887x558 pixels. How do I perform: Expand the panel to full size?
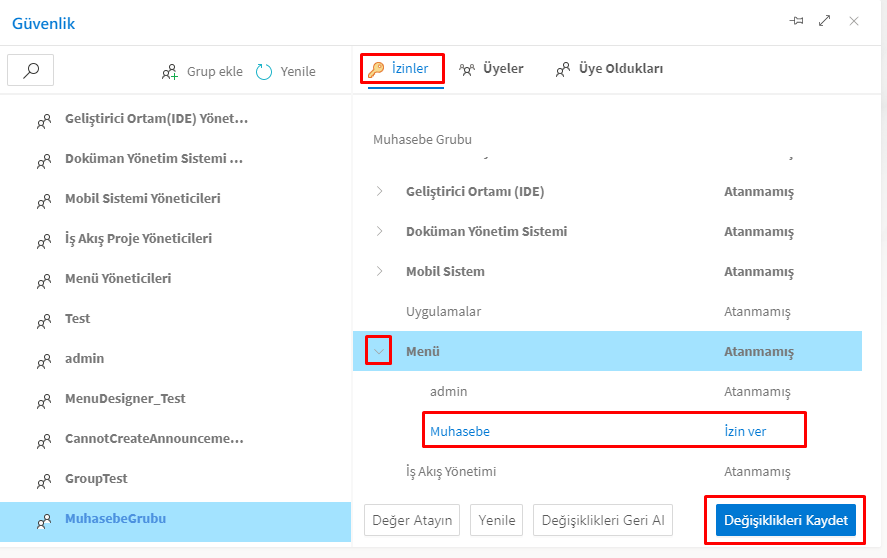click(x=825, y=21)
